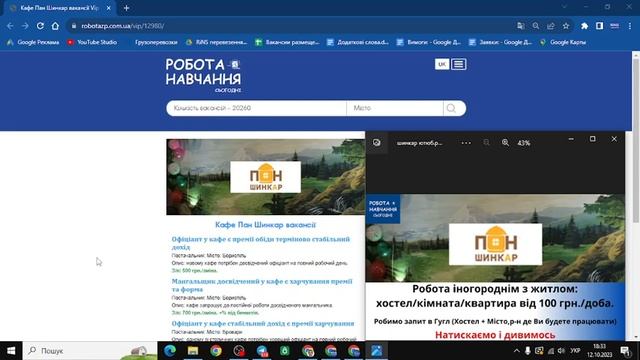The width and height of the screenshot is (640, 360).
Task: Open the site hamburger menu
Action: click(459, 64)
